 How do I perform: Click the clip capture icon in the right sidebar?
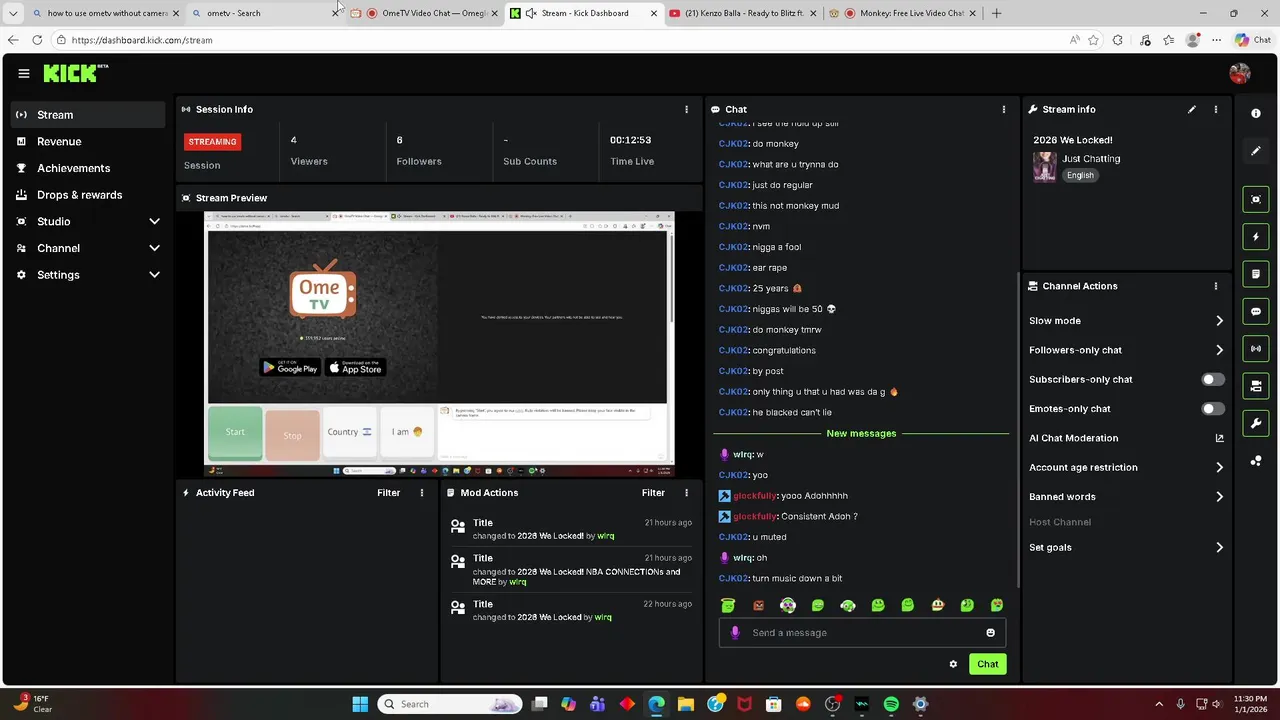click(x=1256, y=199)
